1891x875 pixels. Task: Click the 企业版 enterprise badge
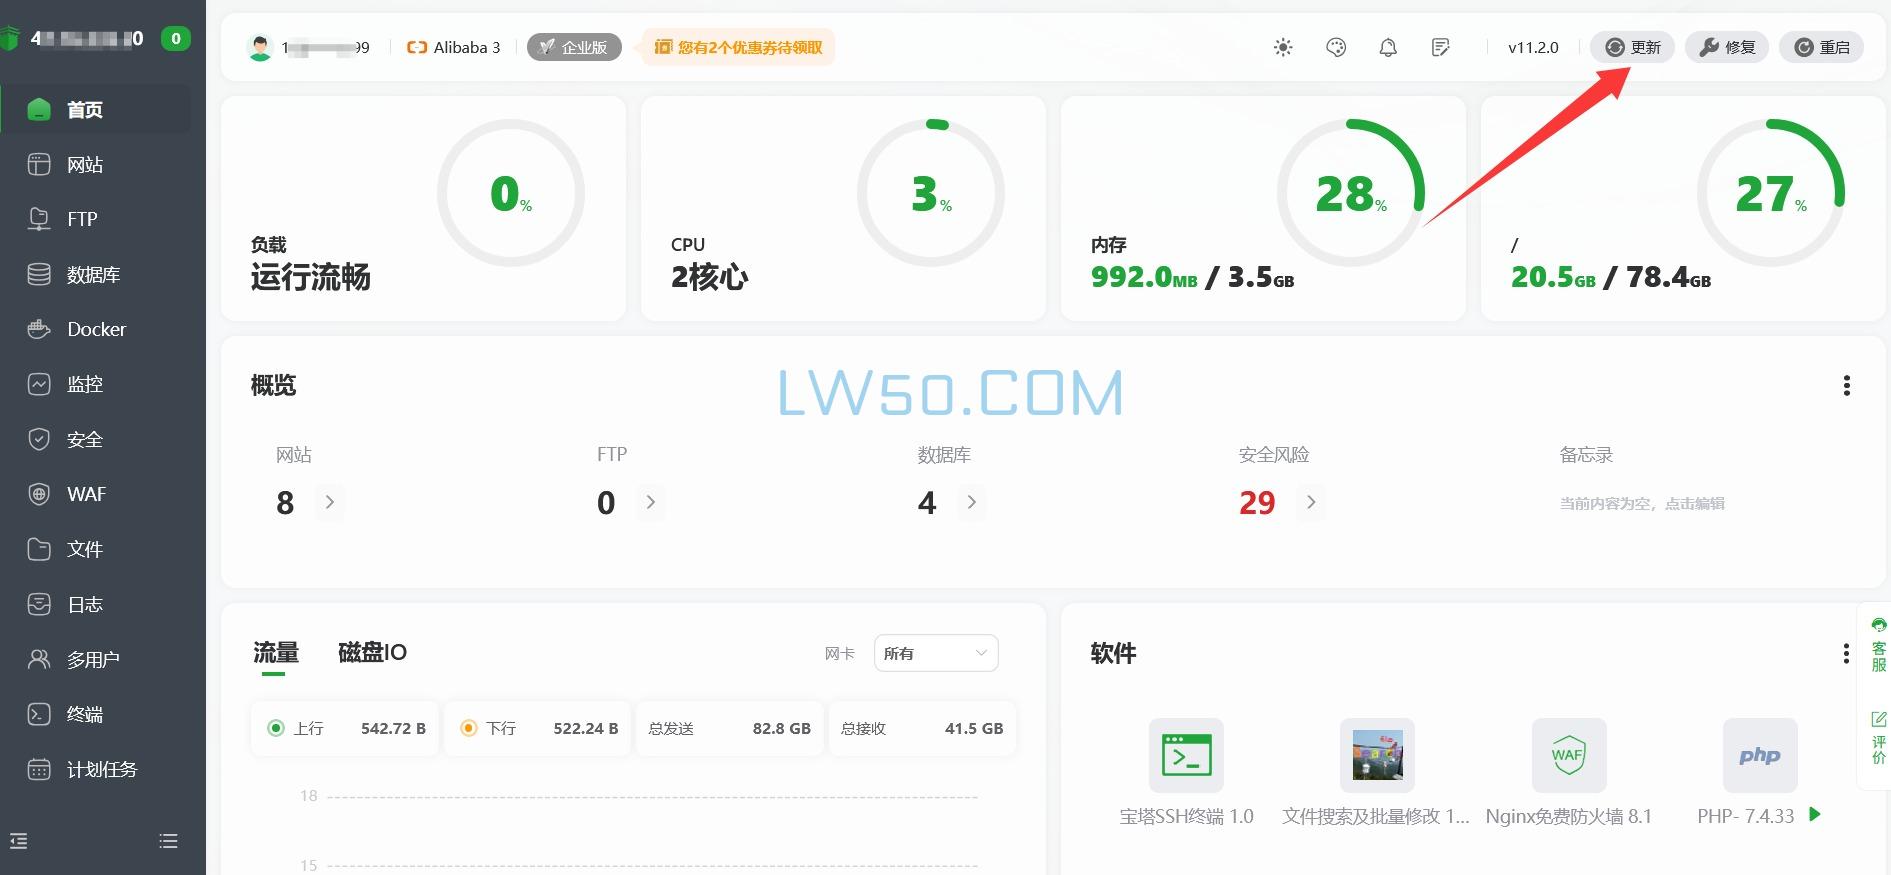574,47
